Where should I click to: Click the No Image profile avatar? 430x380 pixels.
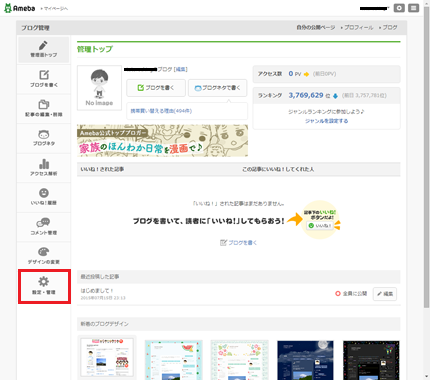99,88
